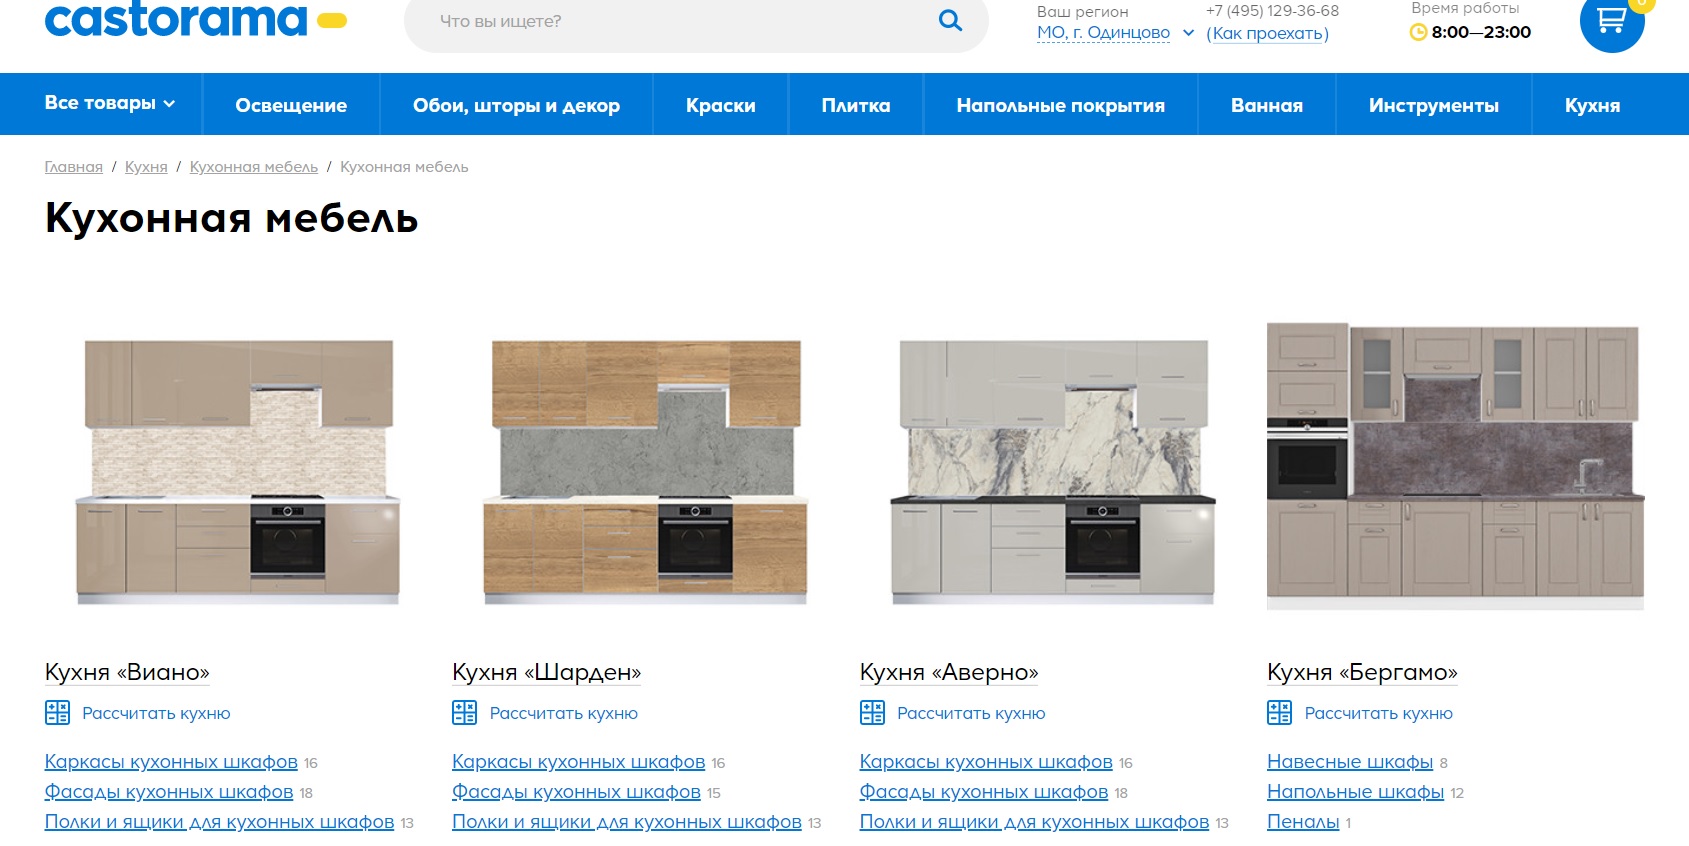Open the Кухня «Шарден» kitchen image
This screenshot has height=846, width=1689.
click(646, 470)
